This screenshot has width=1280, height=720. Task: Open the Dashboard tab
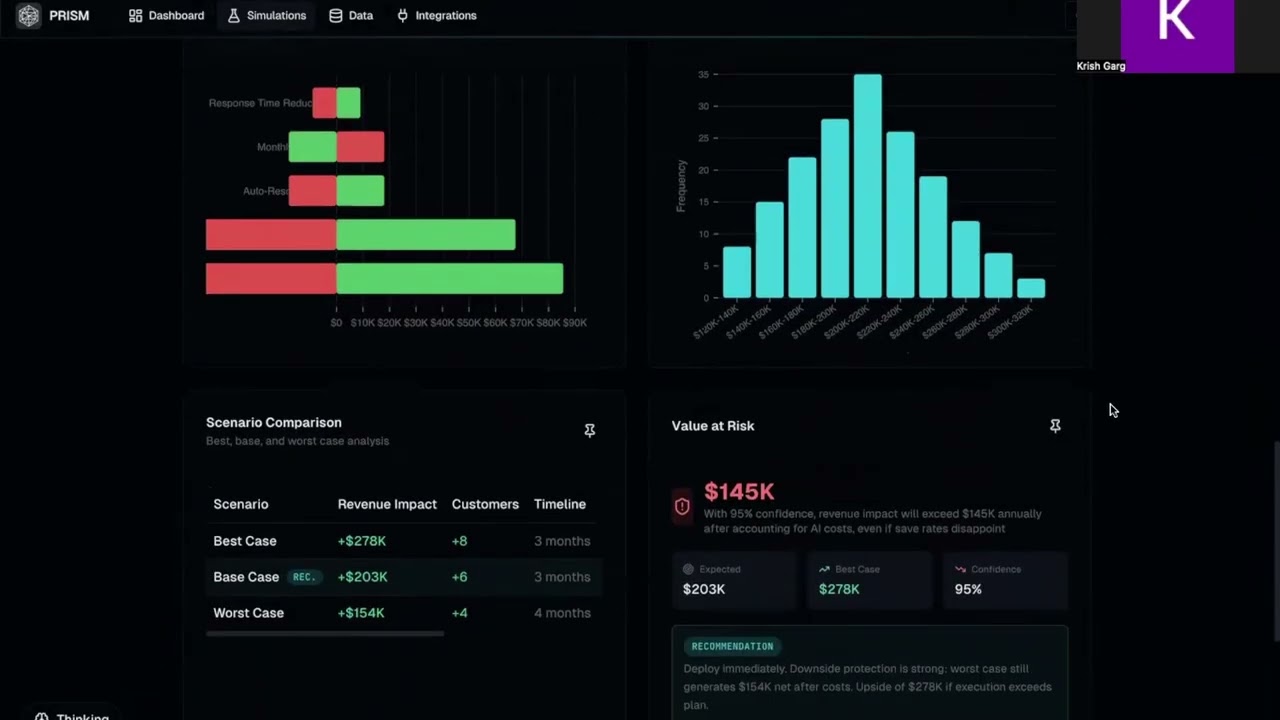click(166, 16)
